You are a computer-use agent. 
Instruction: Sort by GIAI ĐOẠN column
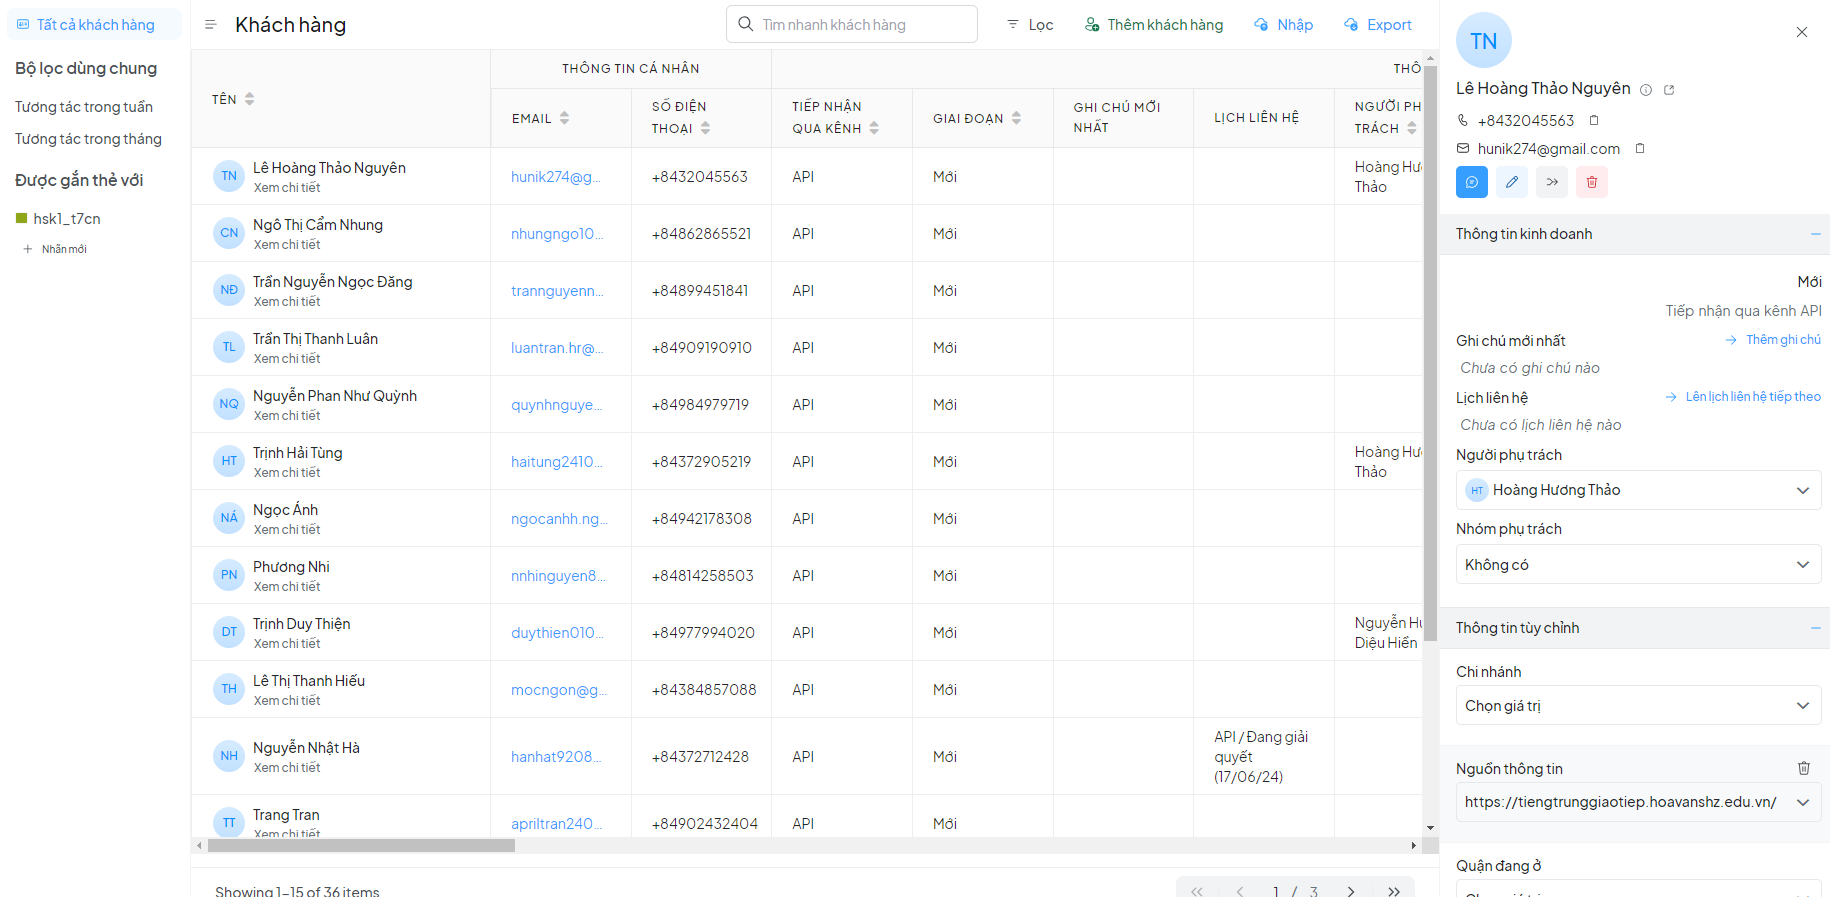[1016, 118]
